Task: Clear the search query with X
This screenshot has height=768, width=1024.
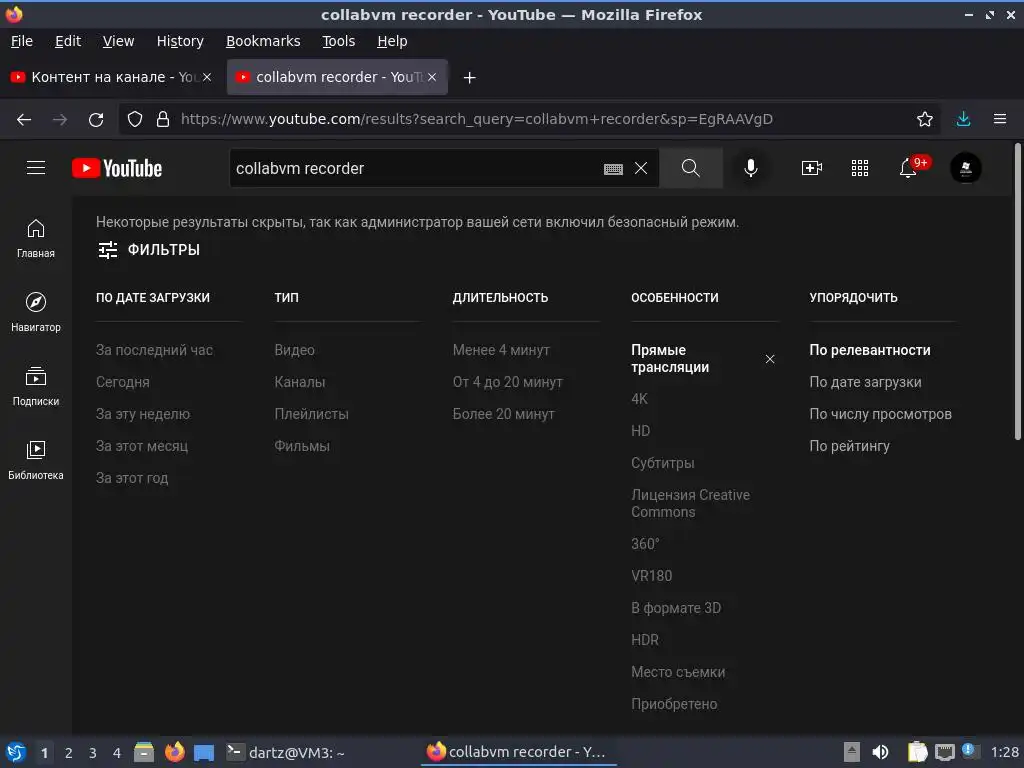Action: pos(641,168)
